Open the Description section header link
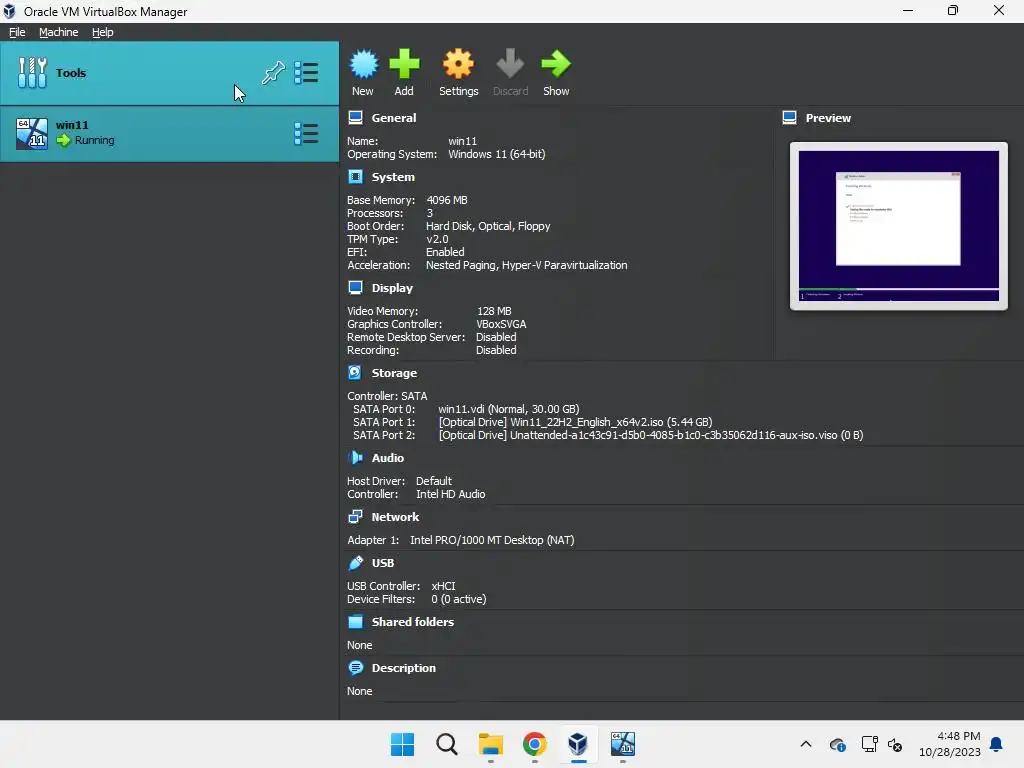Viewport: 1024px width, 768px height. tap(403, 667)
